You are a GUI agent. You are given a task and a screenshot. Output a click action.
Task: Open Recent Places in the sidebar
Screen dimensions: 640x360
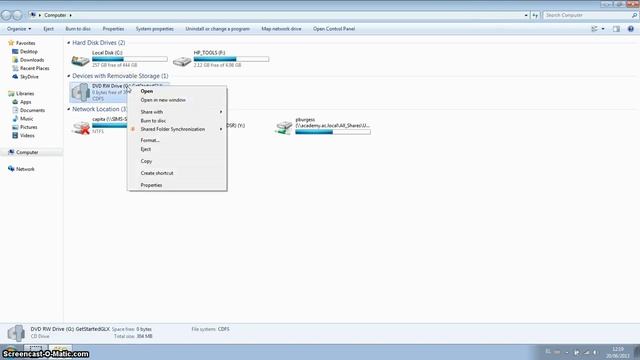point(34,68)
